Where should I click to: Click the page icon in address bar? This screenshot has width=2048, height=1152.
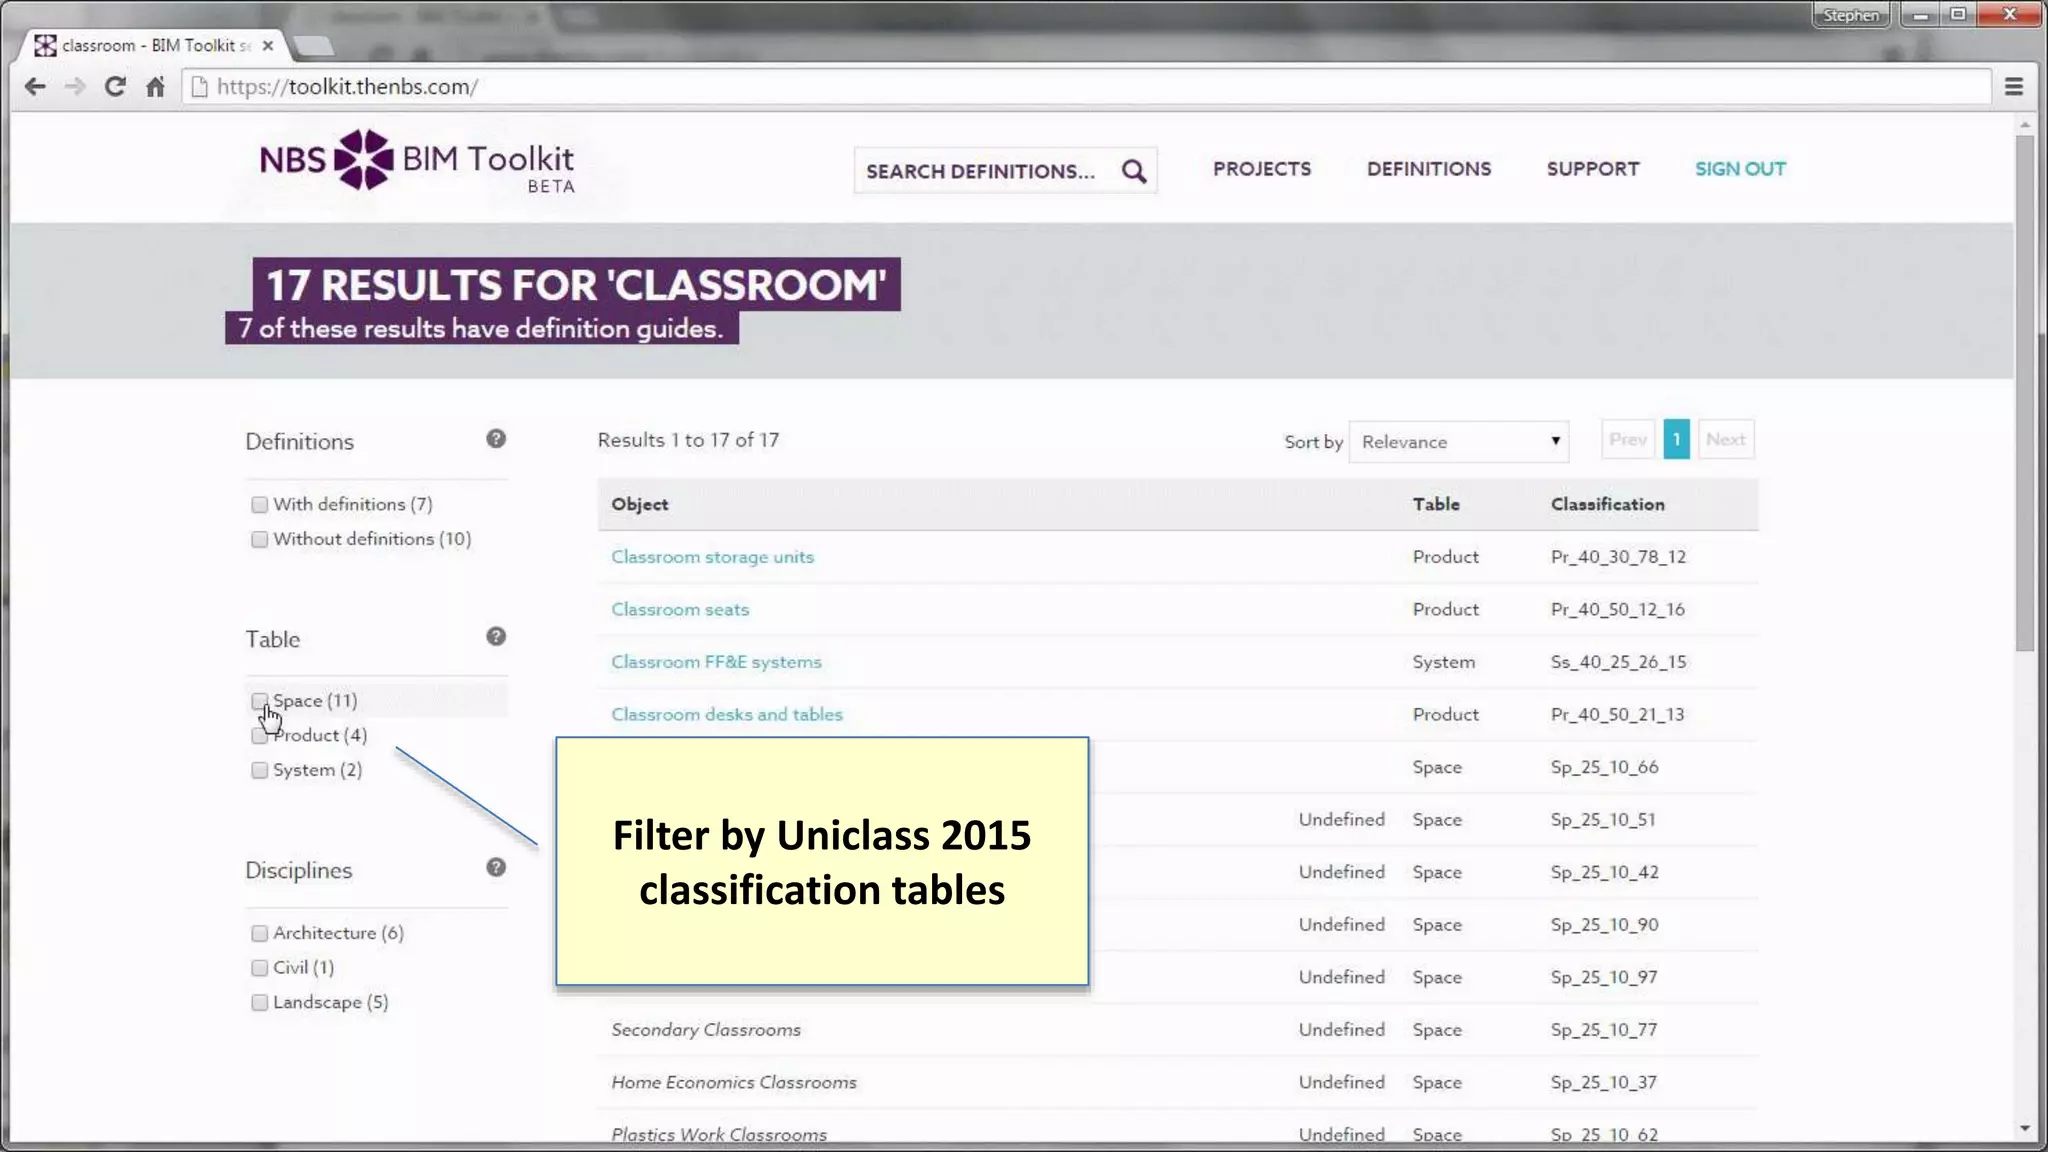point(199,87)
